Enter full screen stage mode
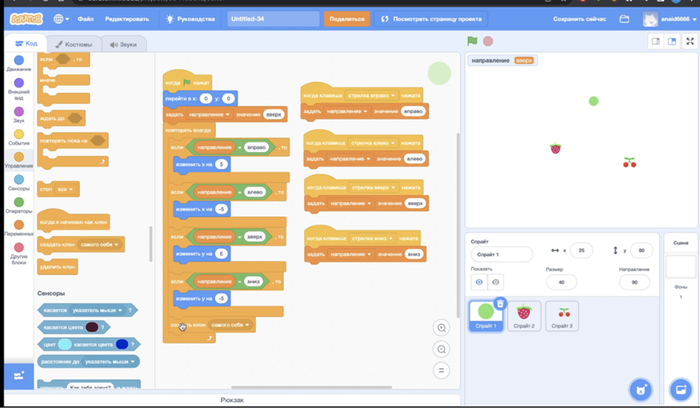This screenshot has height=410, width=700. tap(691, 41)
